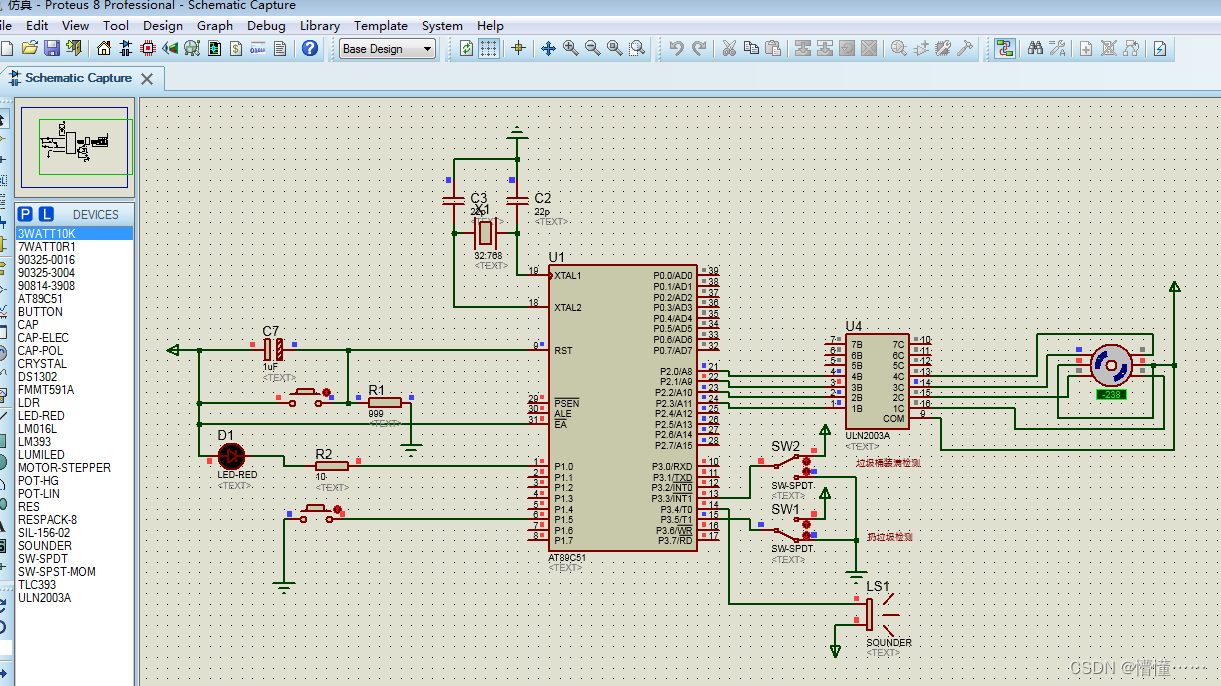Screen dimensions: 1221x686
Task: Remove the current sheet icon
Action: click(x=1107, y=48)
